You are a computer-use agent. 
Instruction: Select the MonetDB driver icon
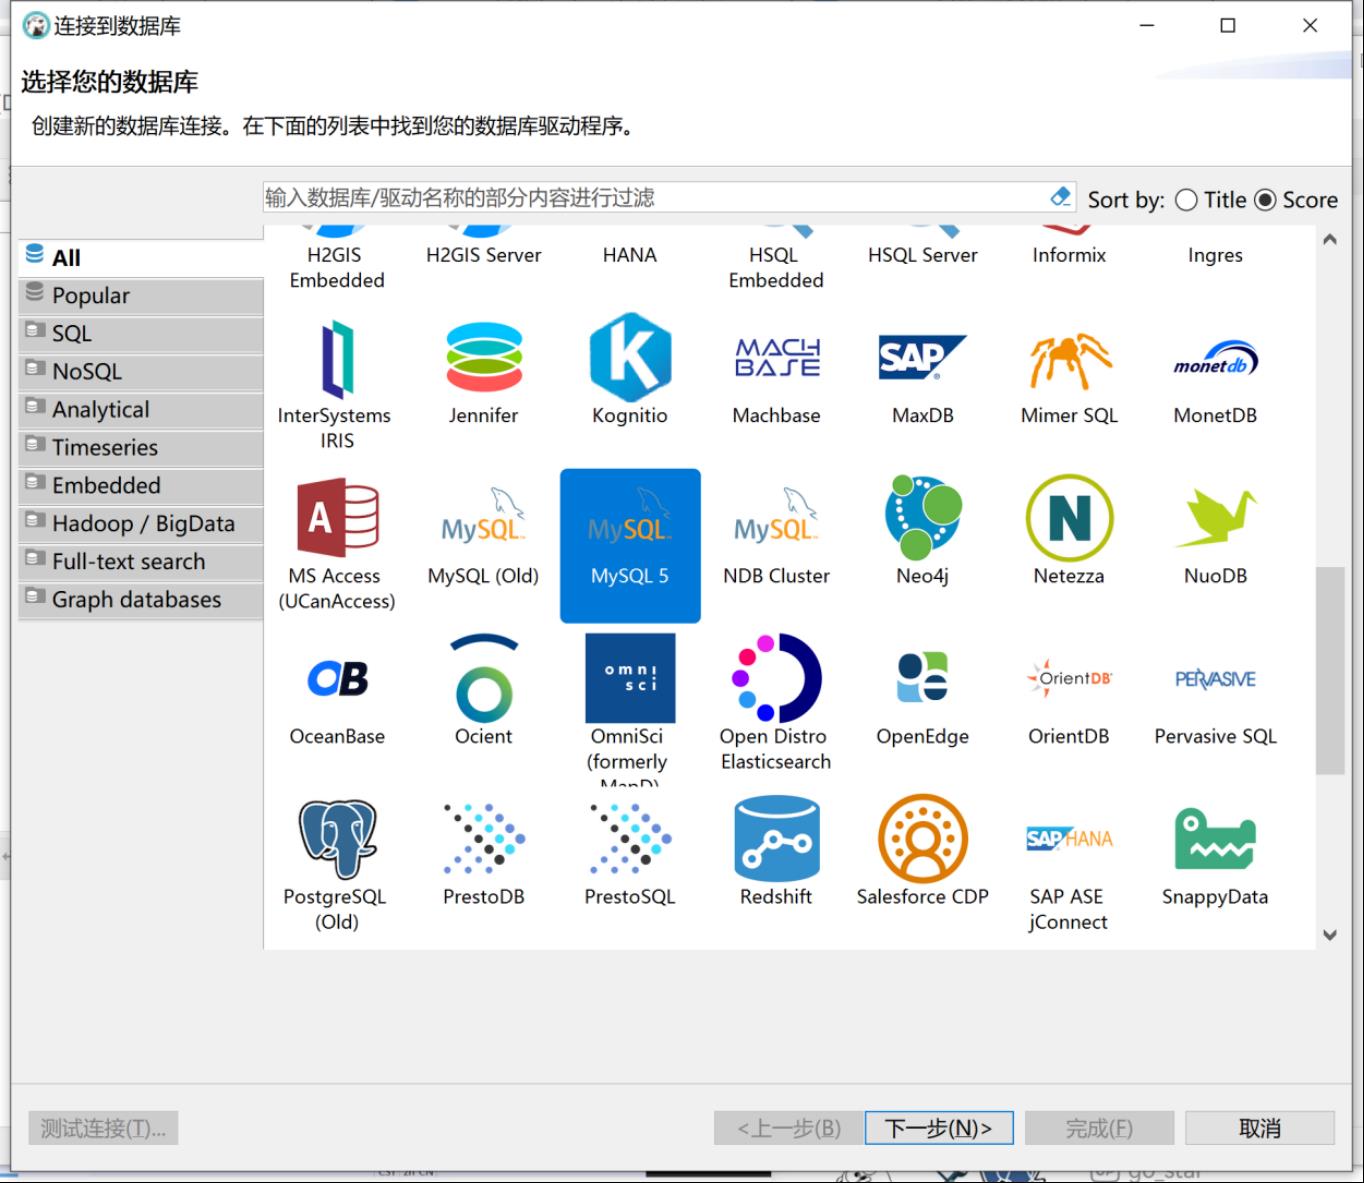1215,359
